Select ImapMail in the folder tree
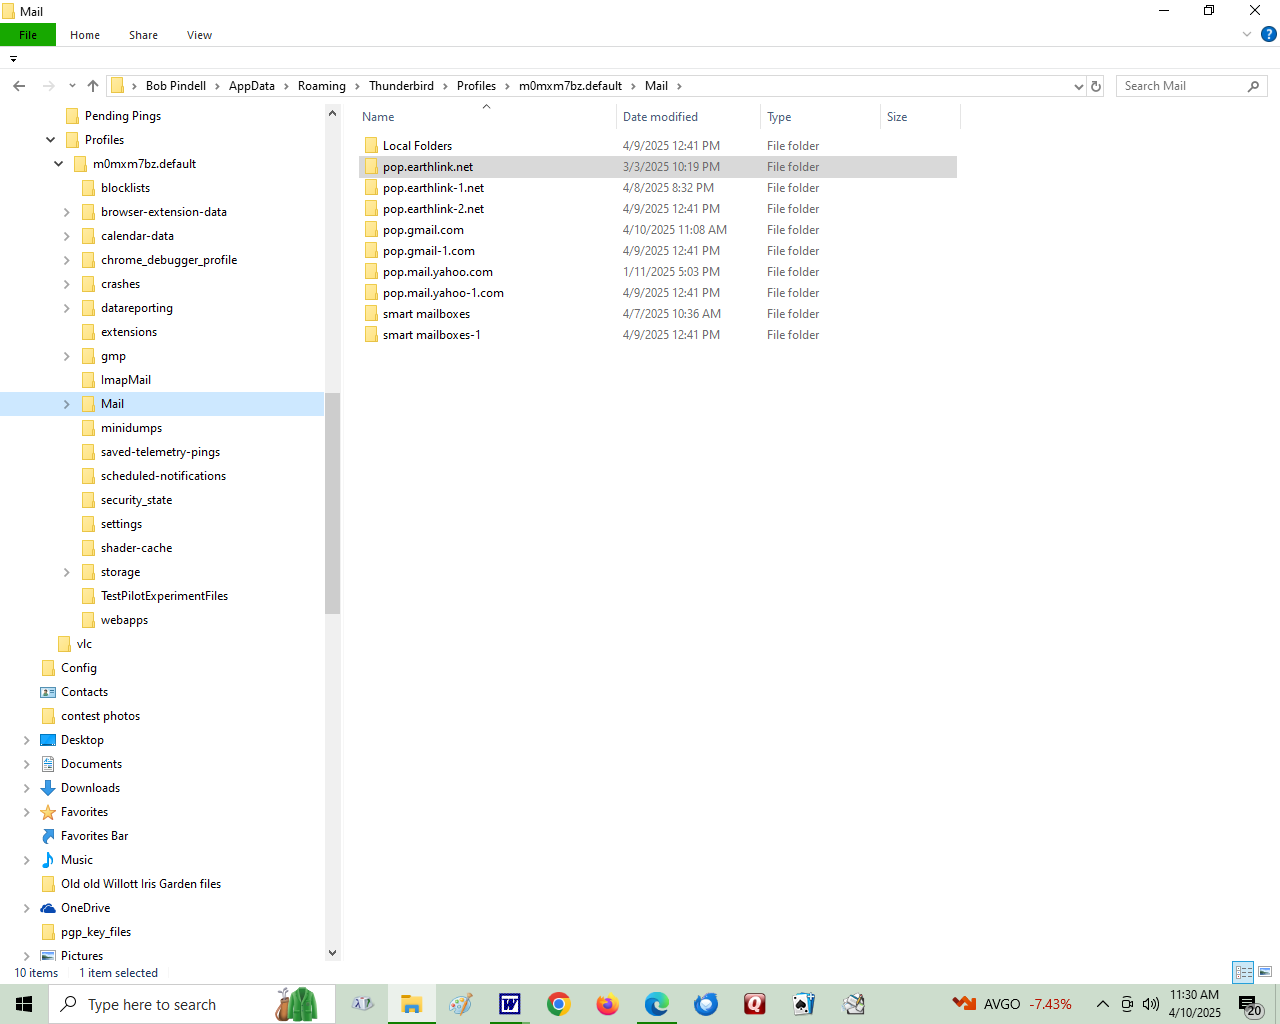This screenshot has height=1024, width=1280. (x=126, y=380)
